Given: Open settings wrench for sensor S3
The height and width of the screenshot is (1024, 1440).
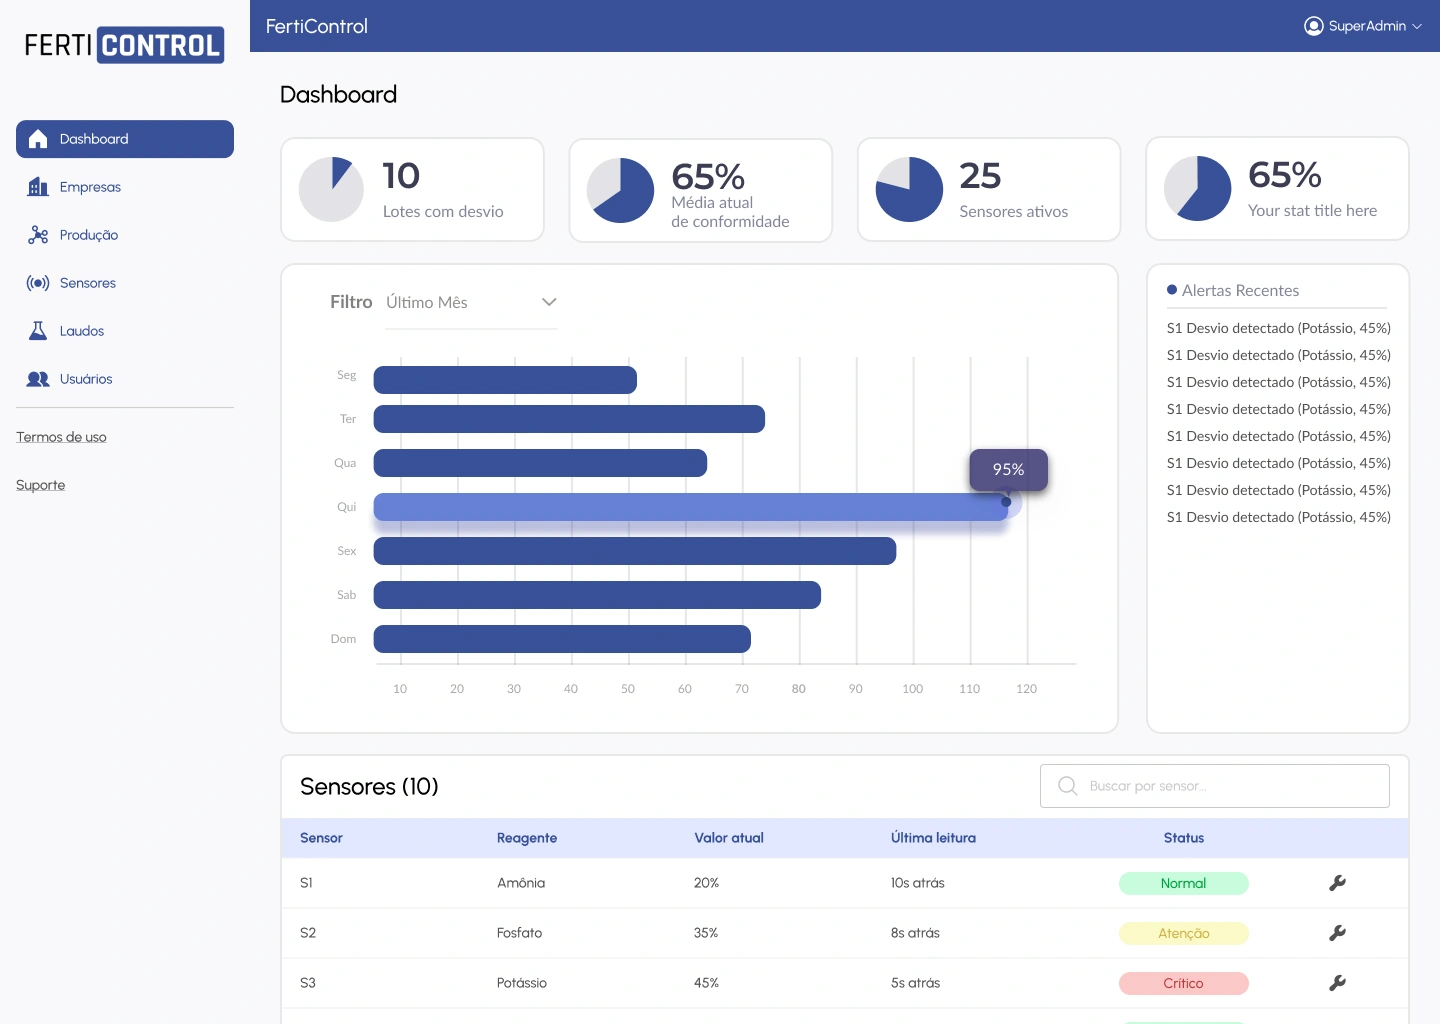Looking at the screenshot, I should click(x=1337, y=983).
